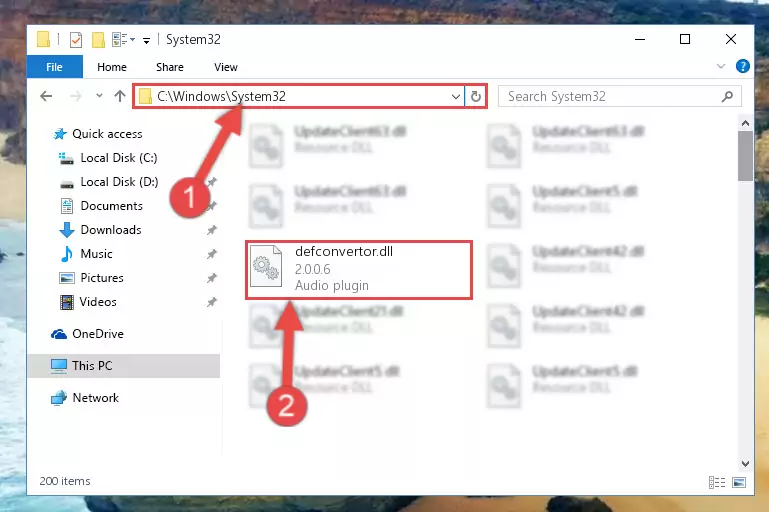Open Local Disk (D:) in sidebar
Viewport: 769px width, 512px height.
tap(119, 182)
